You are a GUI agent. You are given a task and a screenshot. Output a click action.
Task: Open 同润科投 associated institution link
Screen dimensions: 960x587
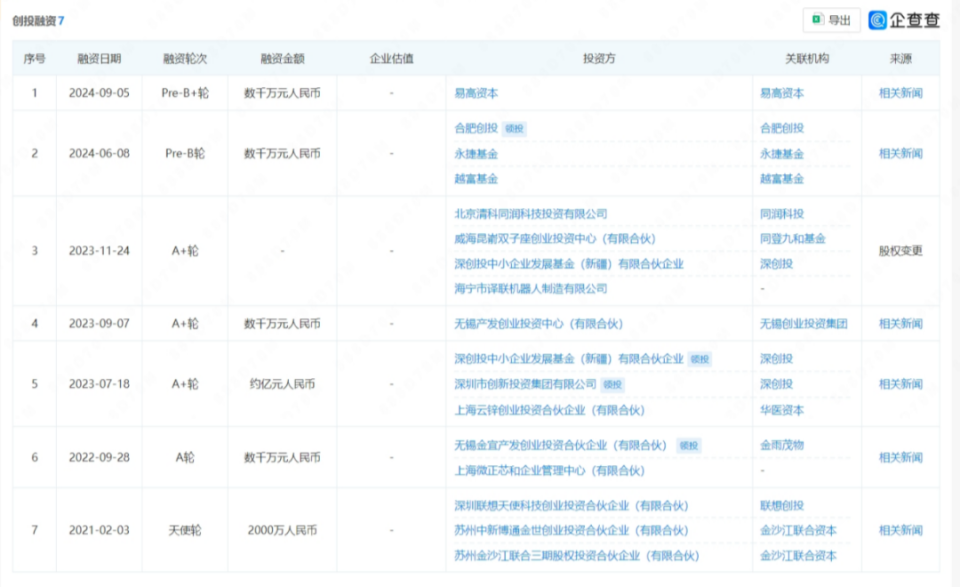782,214
